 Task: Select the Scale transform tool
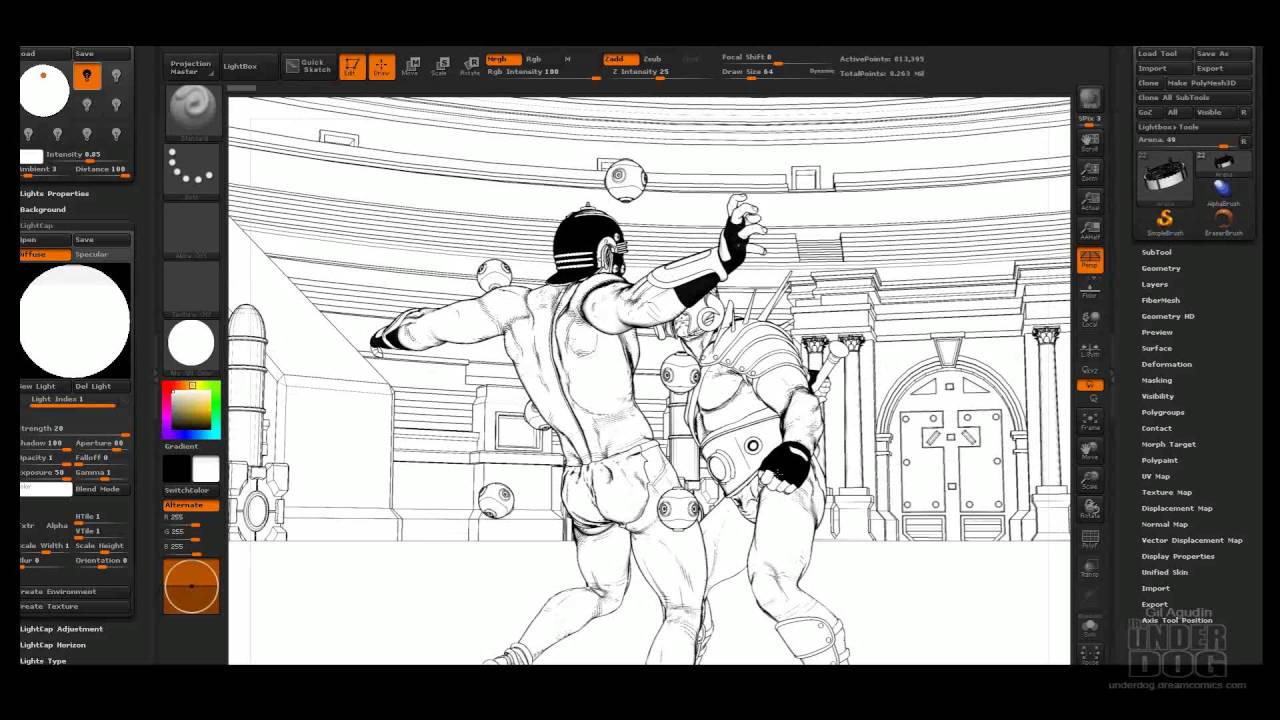click(440, 66)
